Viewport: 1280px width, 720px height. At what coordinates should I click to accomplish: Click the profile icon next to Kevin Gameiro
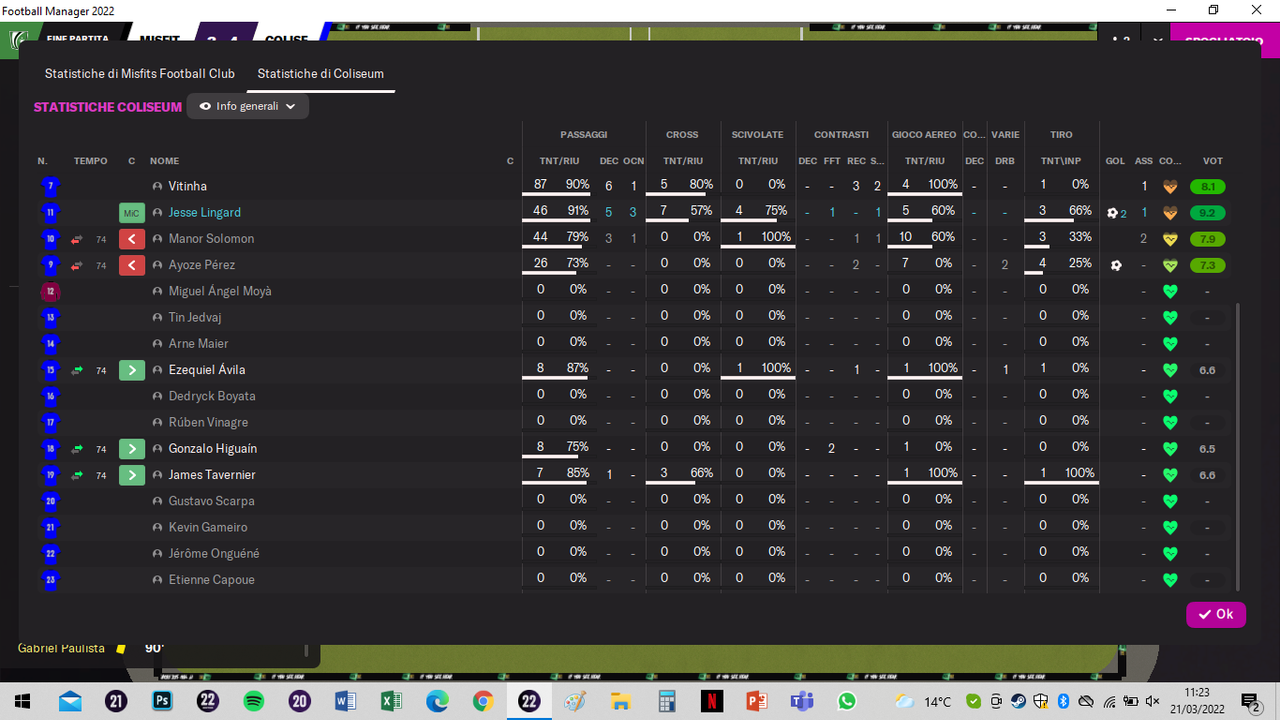pos(157,527)
